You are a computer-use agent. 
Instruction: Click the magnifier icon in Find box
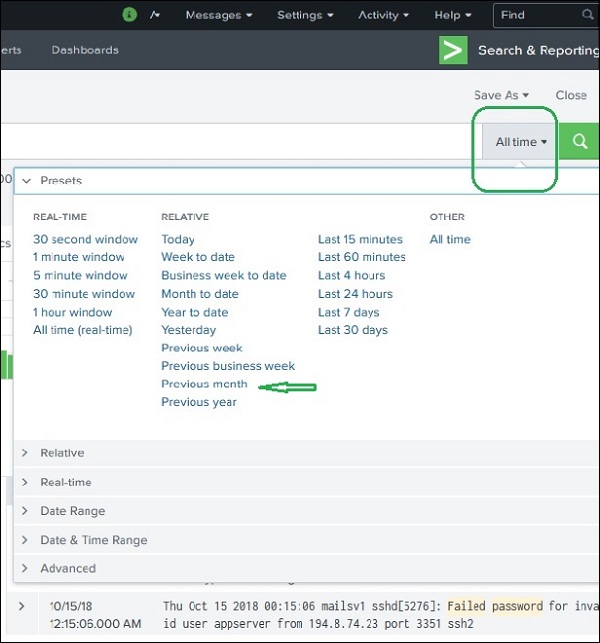click(x=585, y=15)
